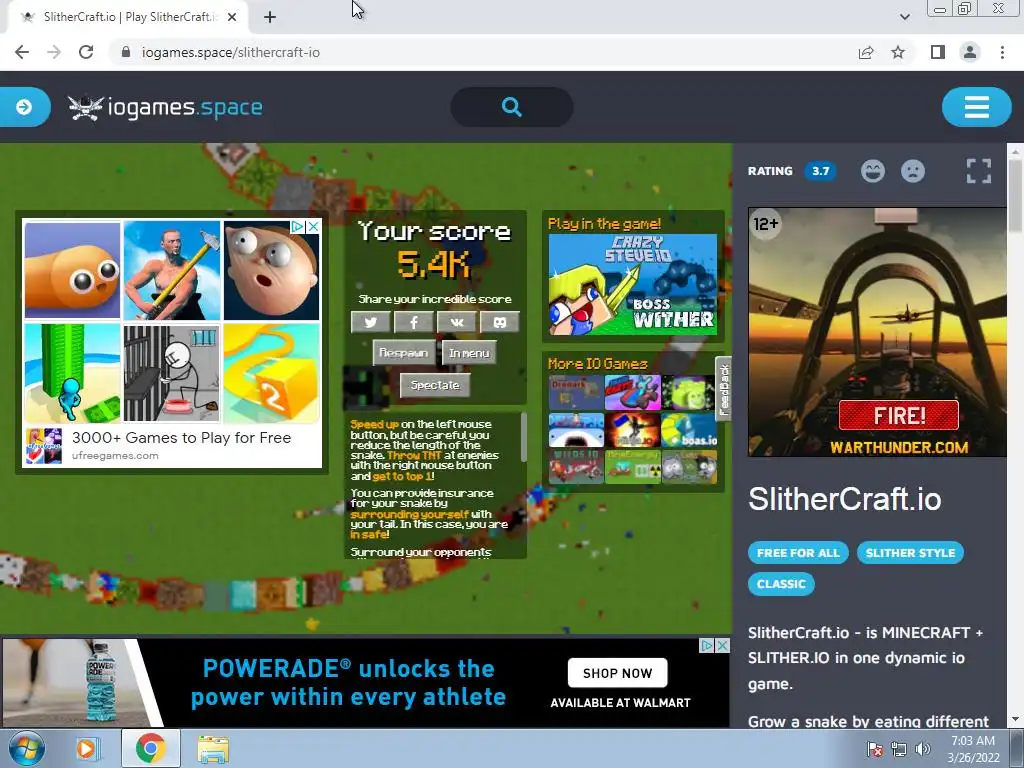Screen dimensions: 1024x768
Task: Open the hamburger menu on iogames.space
Action: pyautogui.click(x=976, y=107)
